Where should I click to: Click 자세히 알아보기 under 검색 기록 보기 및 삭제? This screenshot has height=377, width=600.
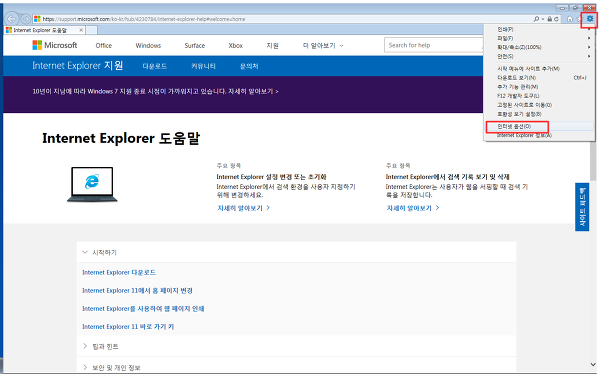click(412, 208)
